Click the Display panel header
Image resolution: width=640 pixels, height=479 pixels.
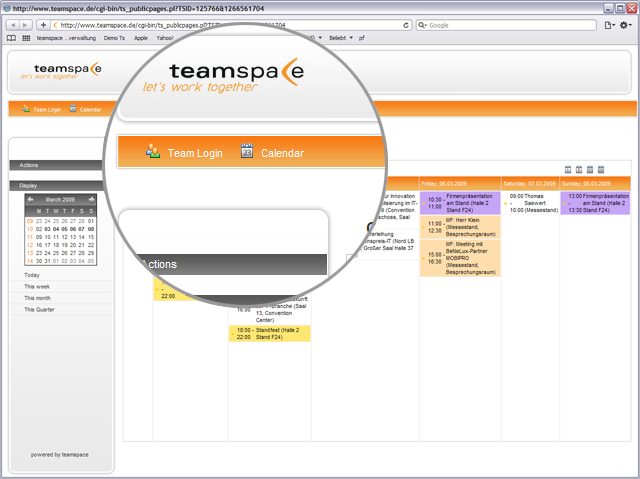[x=56, y=185]
